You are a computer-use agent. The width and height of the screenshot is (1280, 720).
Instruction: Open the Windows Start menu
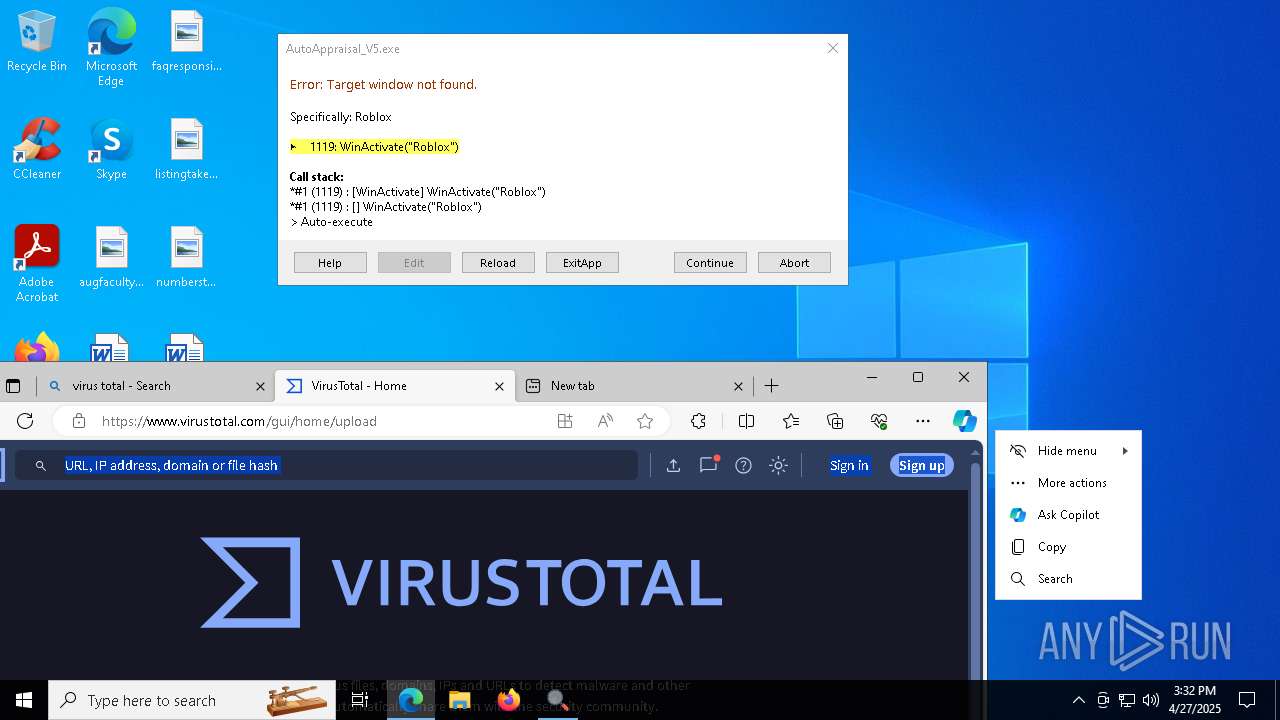[24, 700]
